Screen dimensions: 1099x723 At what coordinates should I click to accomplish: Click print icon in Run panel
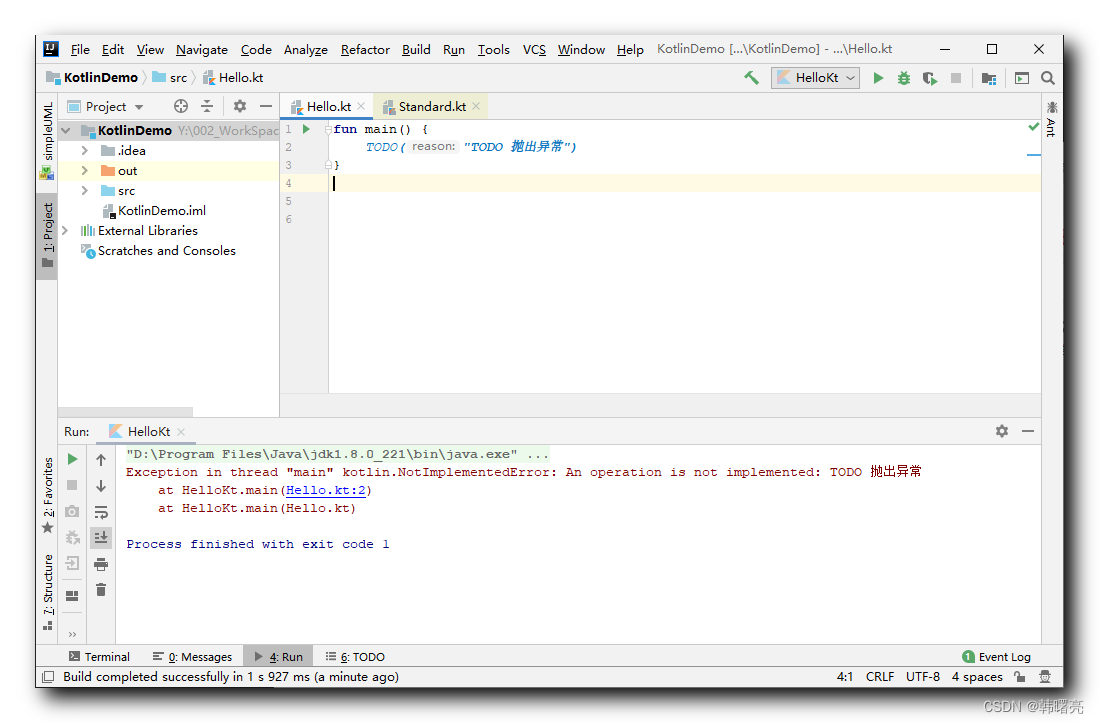point(101,564)
